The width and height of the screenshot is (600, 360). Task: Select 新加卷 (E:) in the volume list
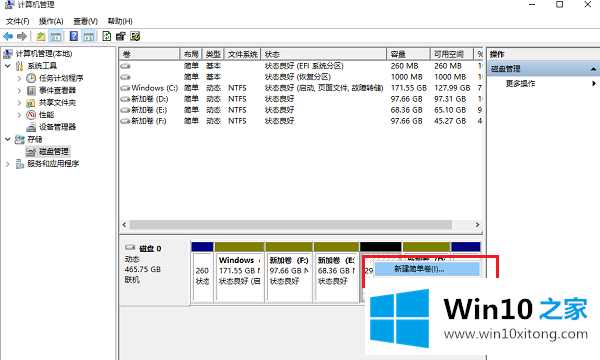tap(301, 110)
